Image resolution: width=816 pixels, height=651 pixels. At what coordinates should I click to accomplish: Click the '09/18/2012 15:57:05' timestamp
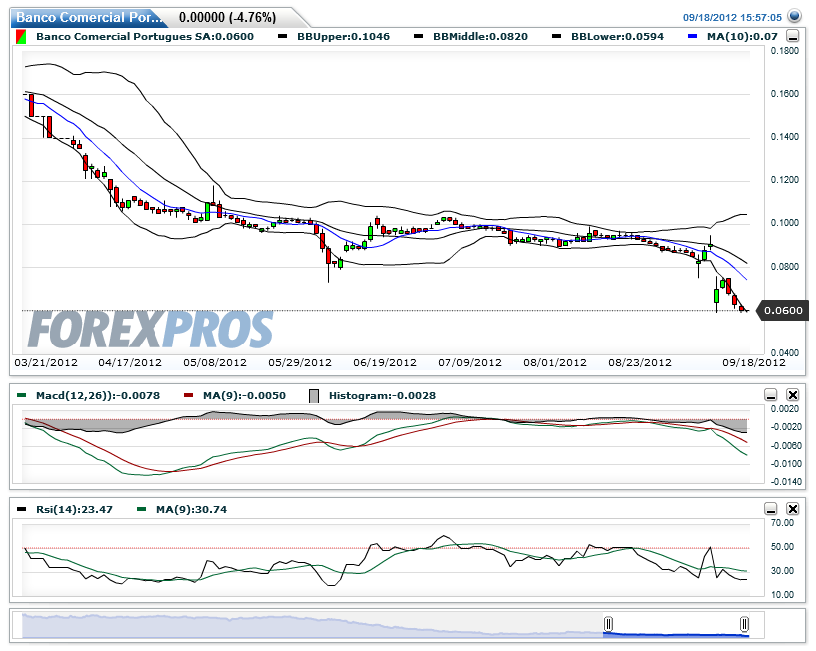click(732, 18)
